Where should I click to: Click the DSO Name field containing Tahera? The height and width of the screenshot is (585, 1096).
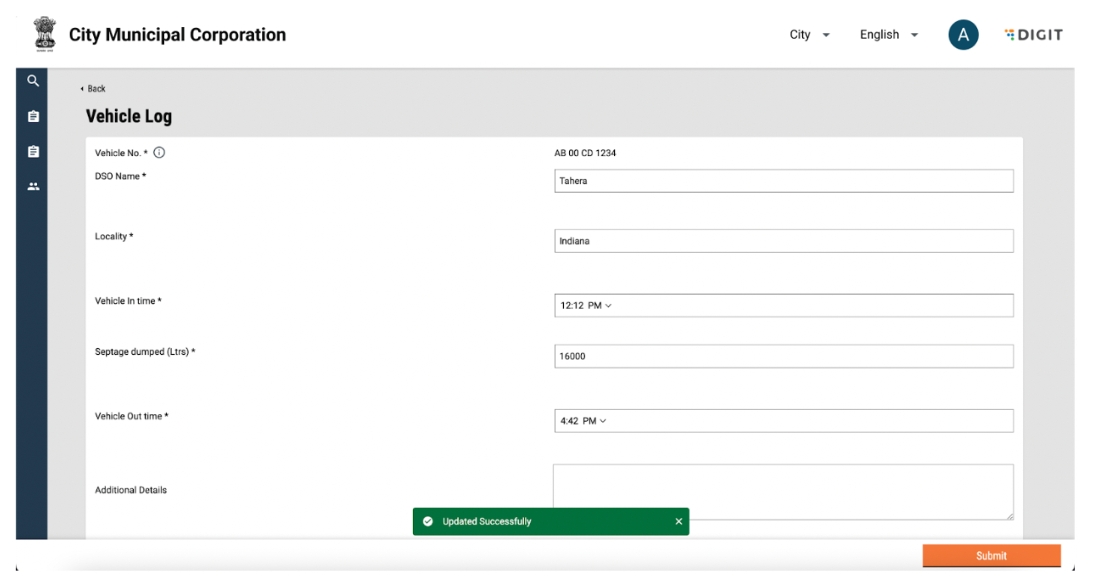[783, 181]
